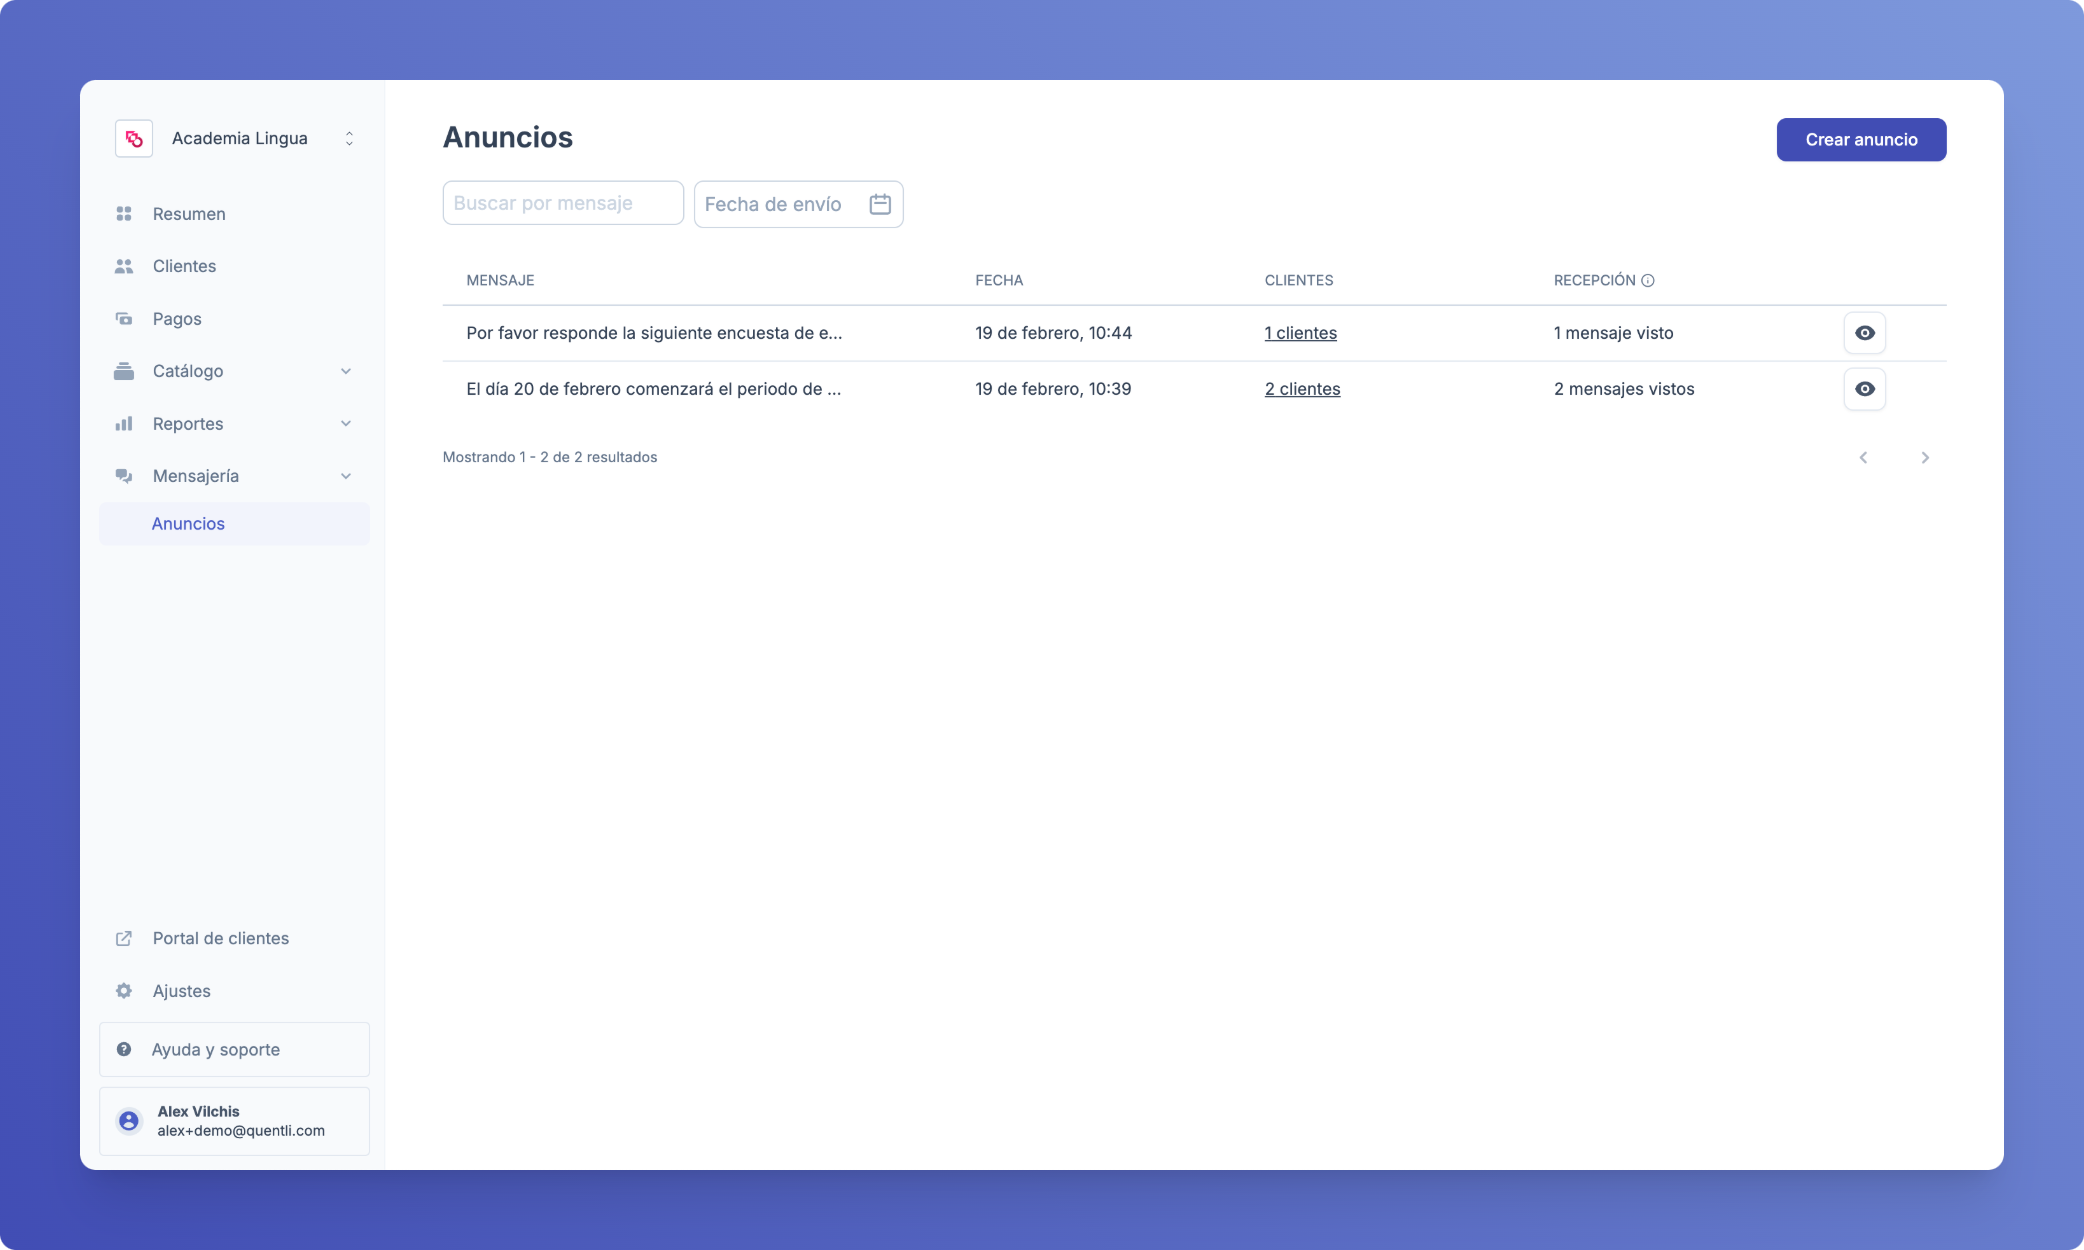View the encuesta announcement via eye icon
The width and height of the screenshot is (2084, 1250).
(x=1865, y=333)
